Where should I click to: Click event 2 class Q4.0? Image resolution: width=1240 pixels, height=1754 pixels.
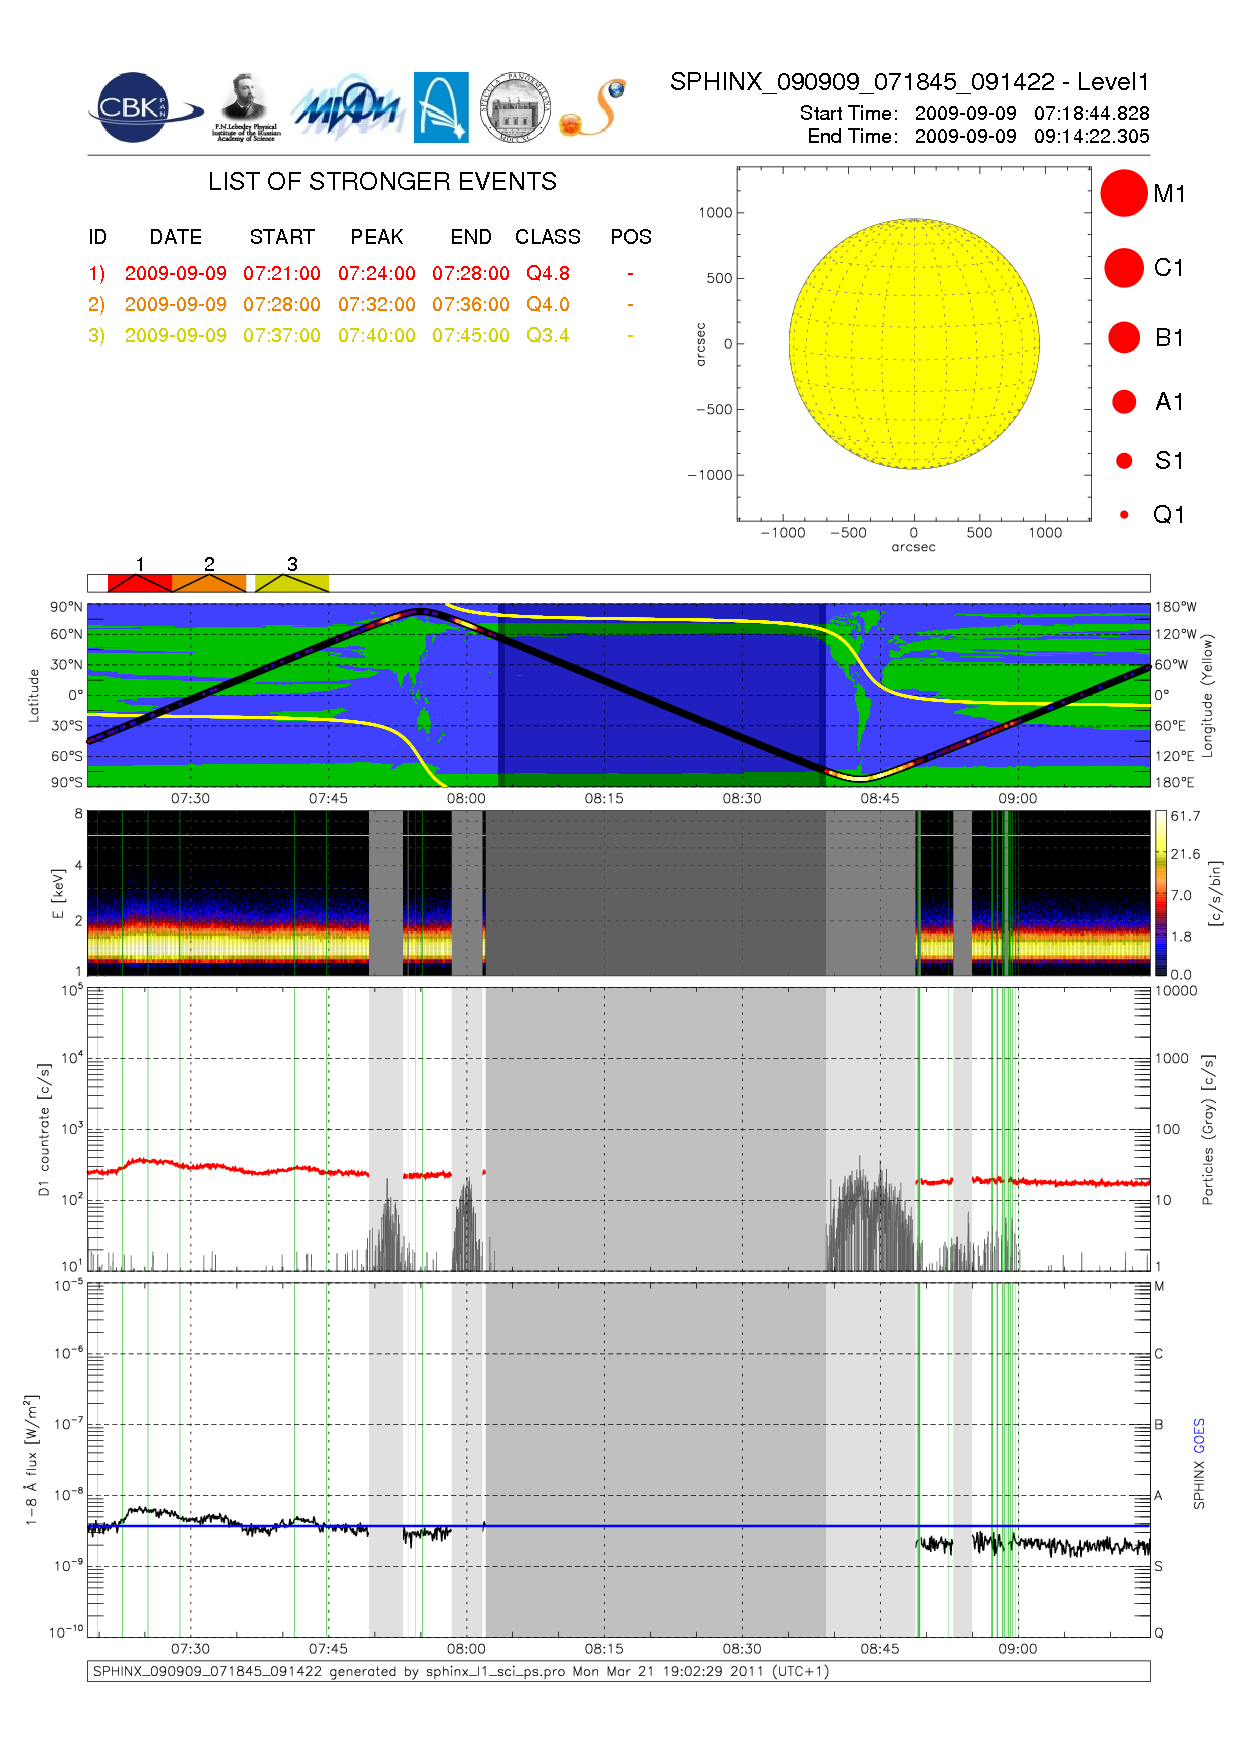(x=548, y=304)
